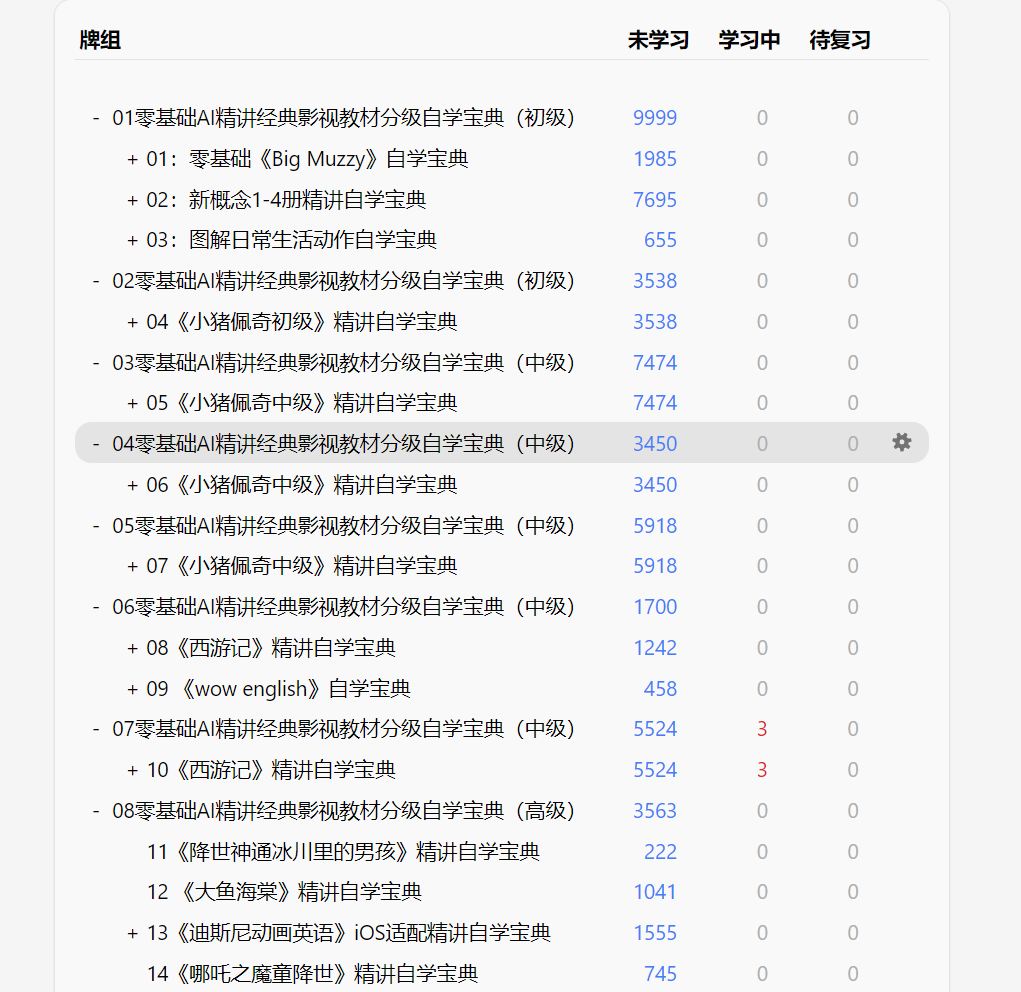Click new count 7695 for 新概念1-4册
The image size is (1021, 992).
655,200
